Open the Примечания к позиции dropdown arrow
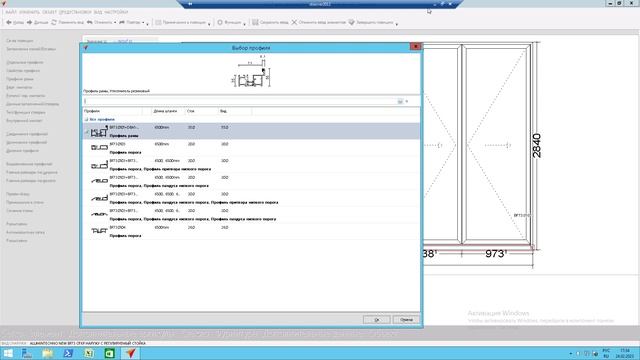Screen dimensions: 640x360 point(209,24)
